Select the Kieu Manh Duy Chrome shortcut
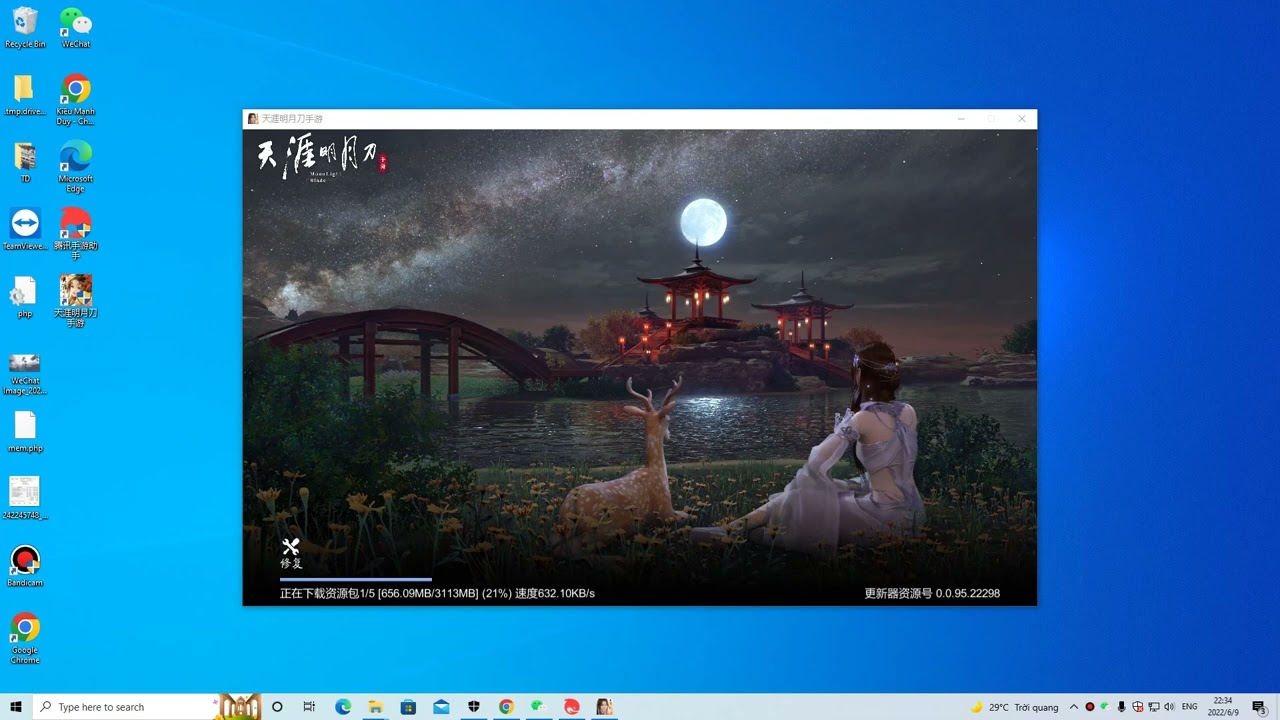Screen dimensions: 1280x720 tap(76, 100)
